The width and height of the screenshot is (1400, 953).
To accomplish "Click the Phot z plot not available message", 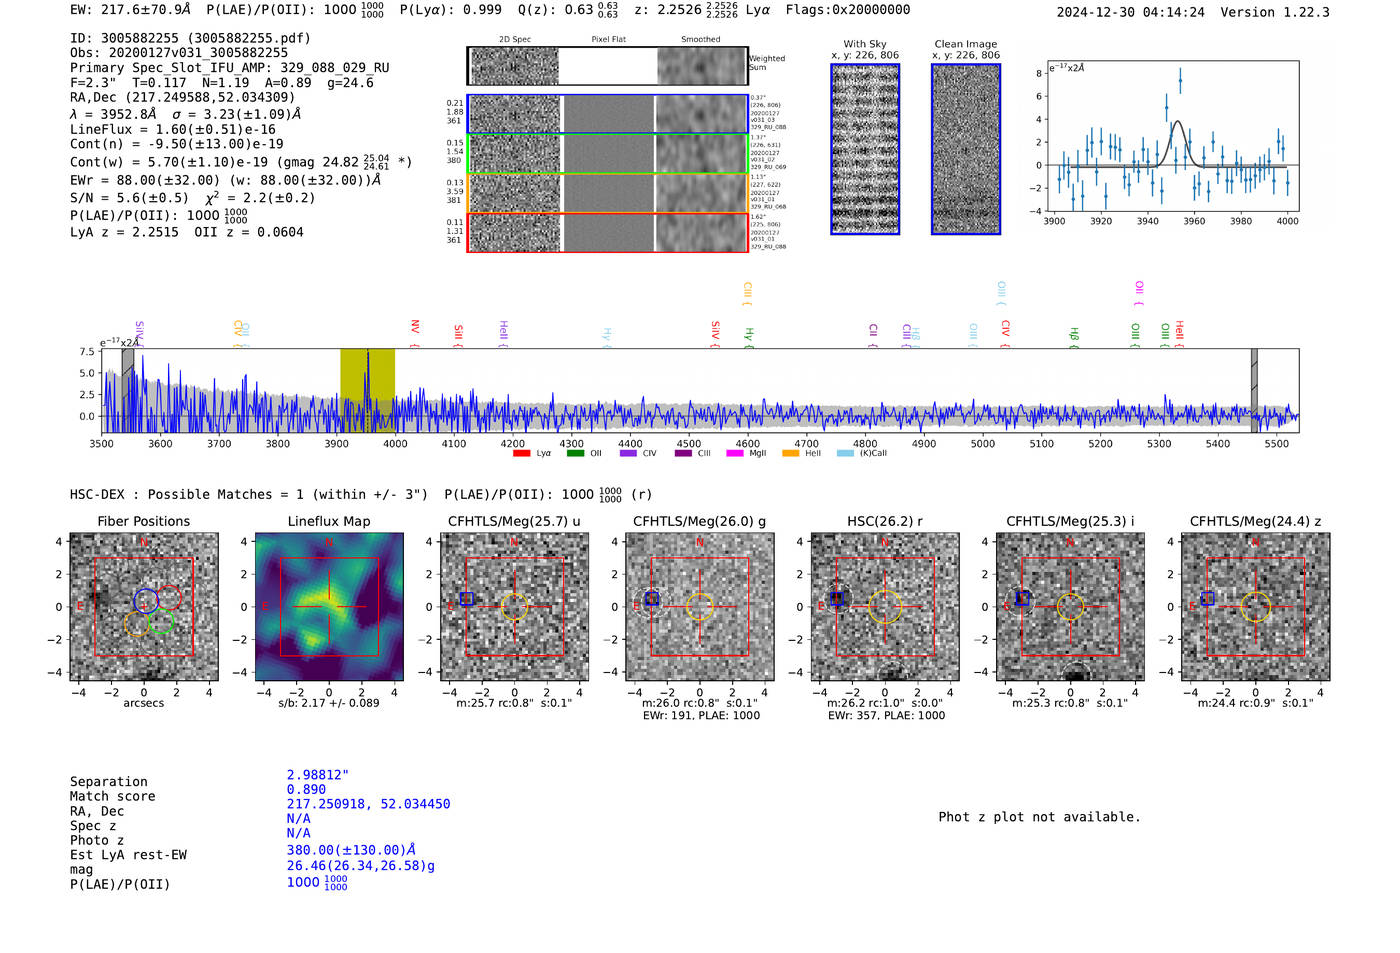I will coord(1039,817).
